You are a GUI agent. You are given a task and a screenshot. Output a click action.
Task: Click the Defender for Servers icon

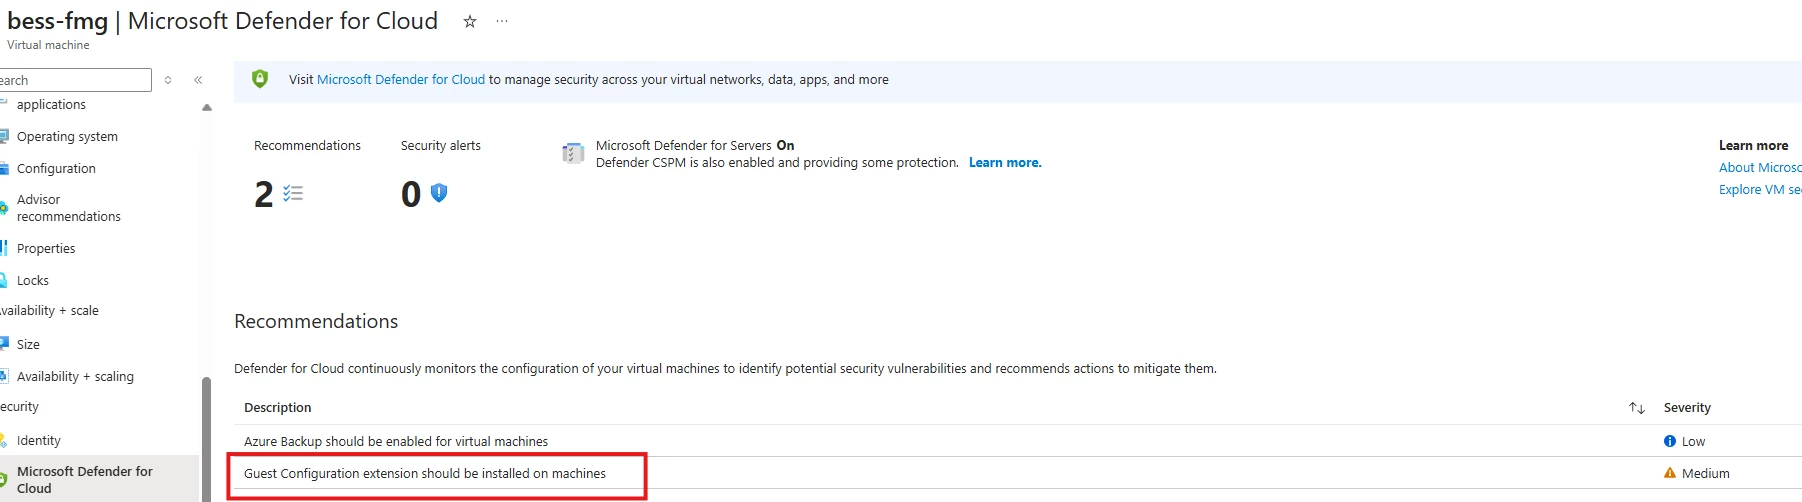(573, 153)
